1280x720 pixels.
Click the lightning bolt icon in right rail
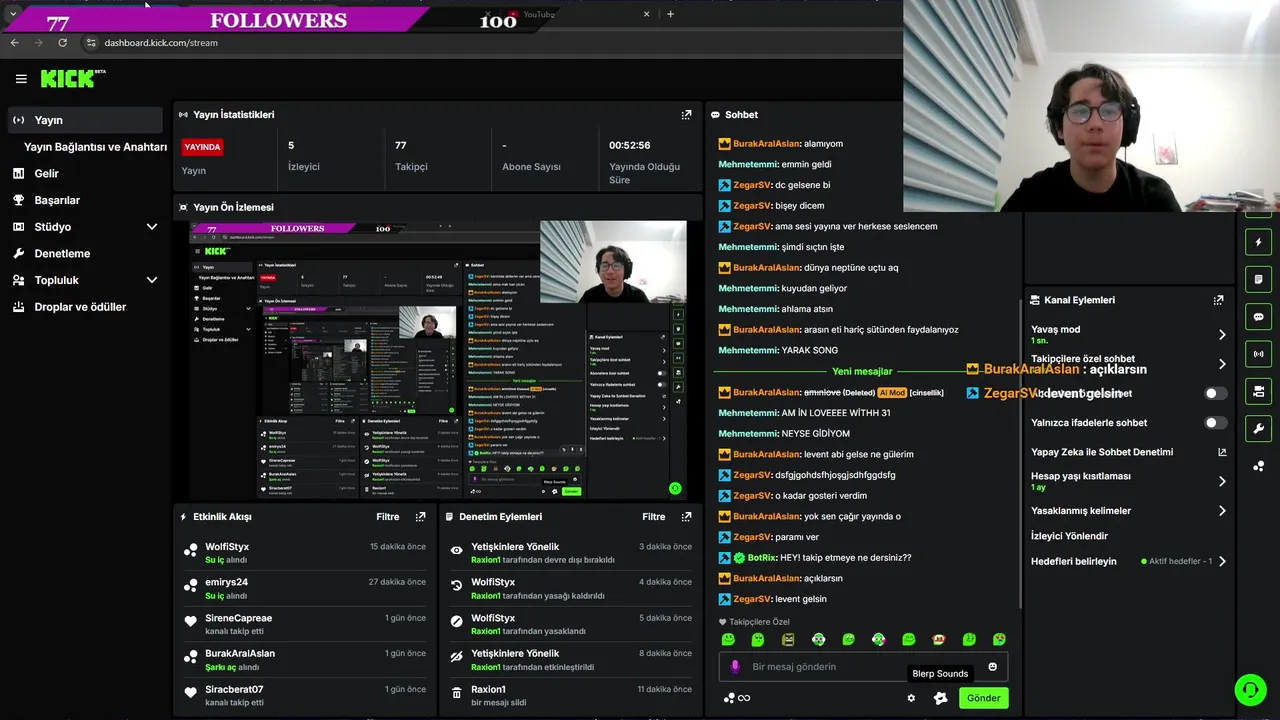click(1258, 242)
